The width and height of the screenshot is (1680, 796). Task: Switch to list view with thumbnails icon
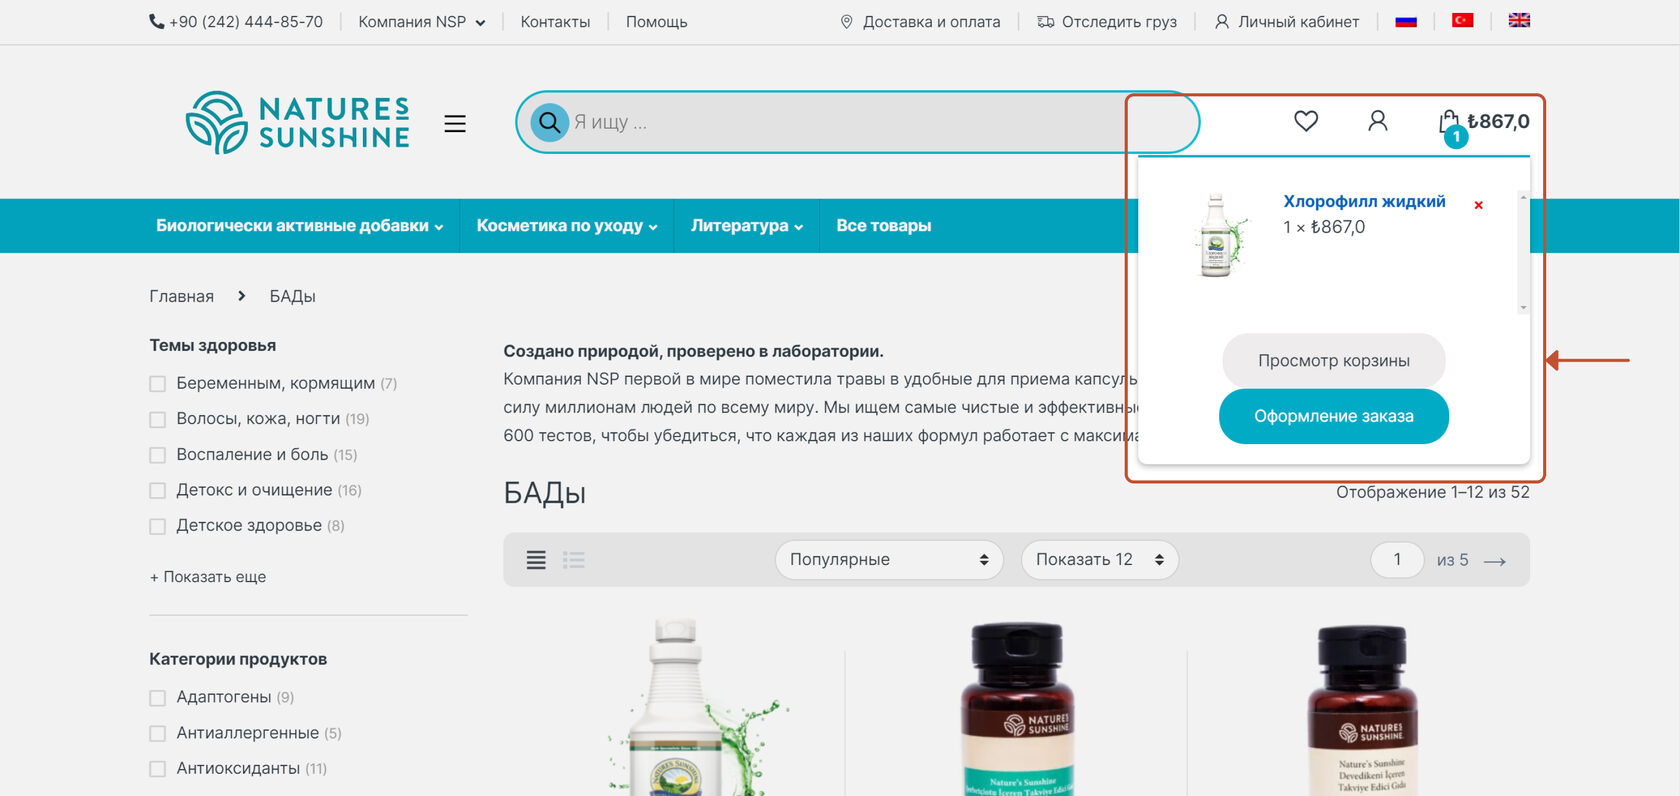574,560
